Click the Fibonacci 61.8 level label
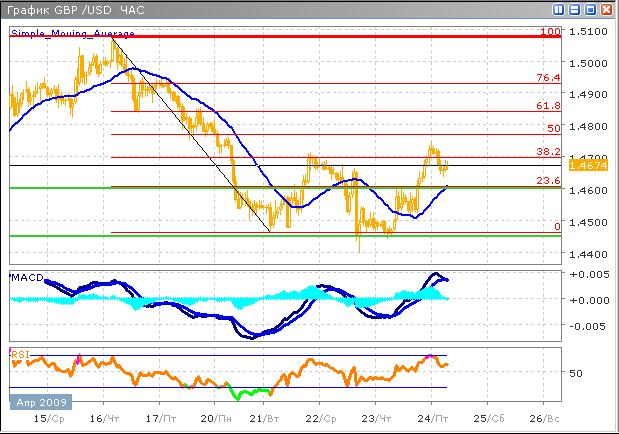Screen dimensions: 619x434 [x=548, y=105]
